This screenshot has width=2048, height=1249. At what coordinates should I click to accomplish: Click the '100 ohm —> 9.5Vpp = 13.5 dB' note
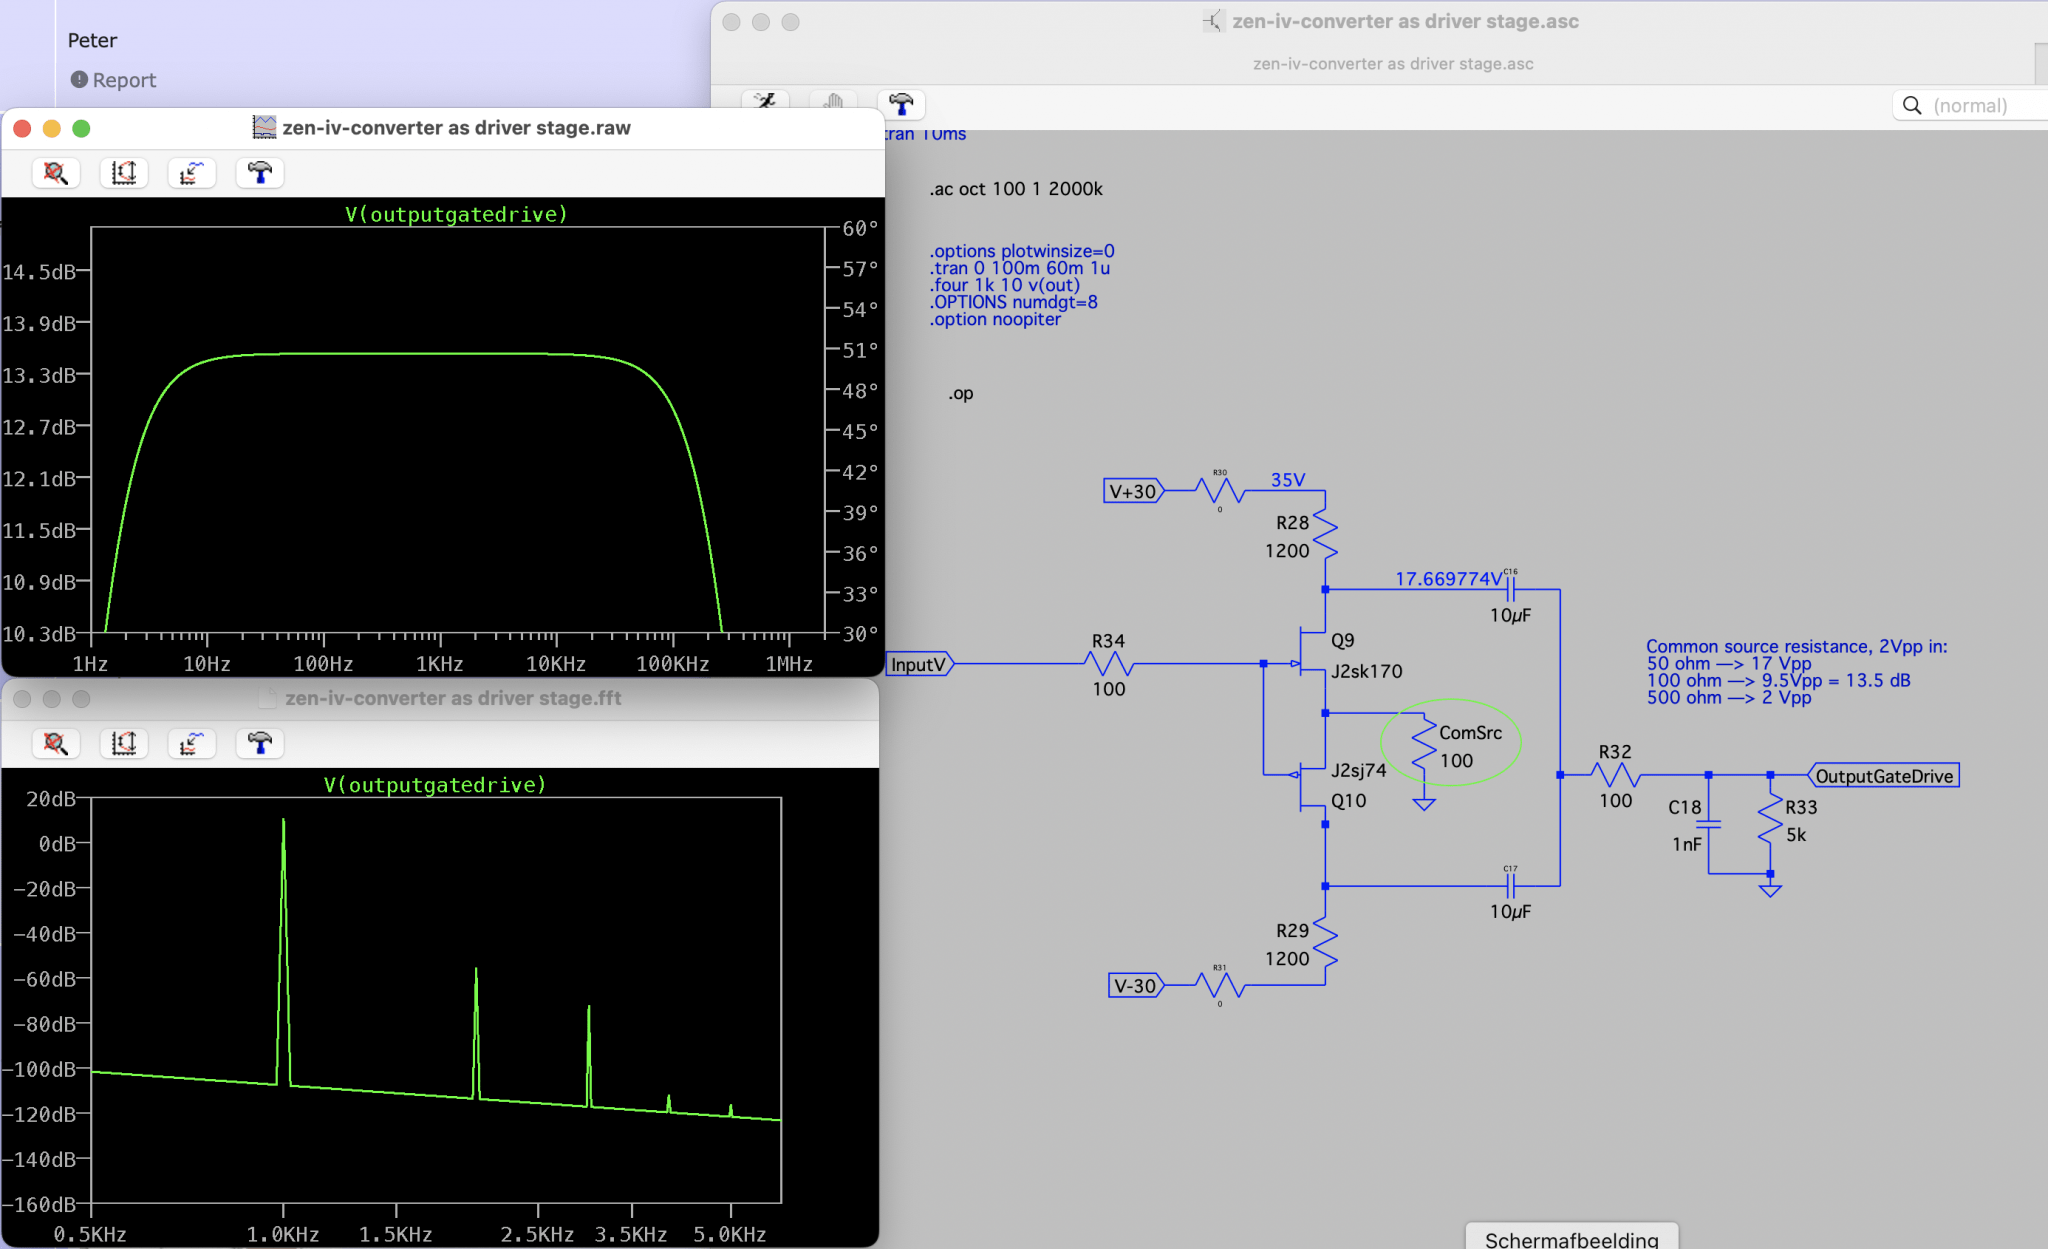coord(1779,680)
